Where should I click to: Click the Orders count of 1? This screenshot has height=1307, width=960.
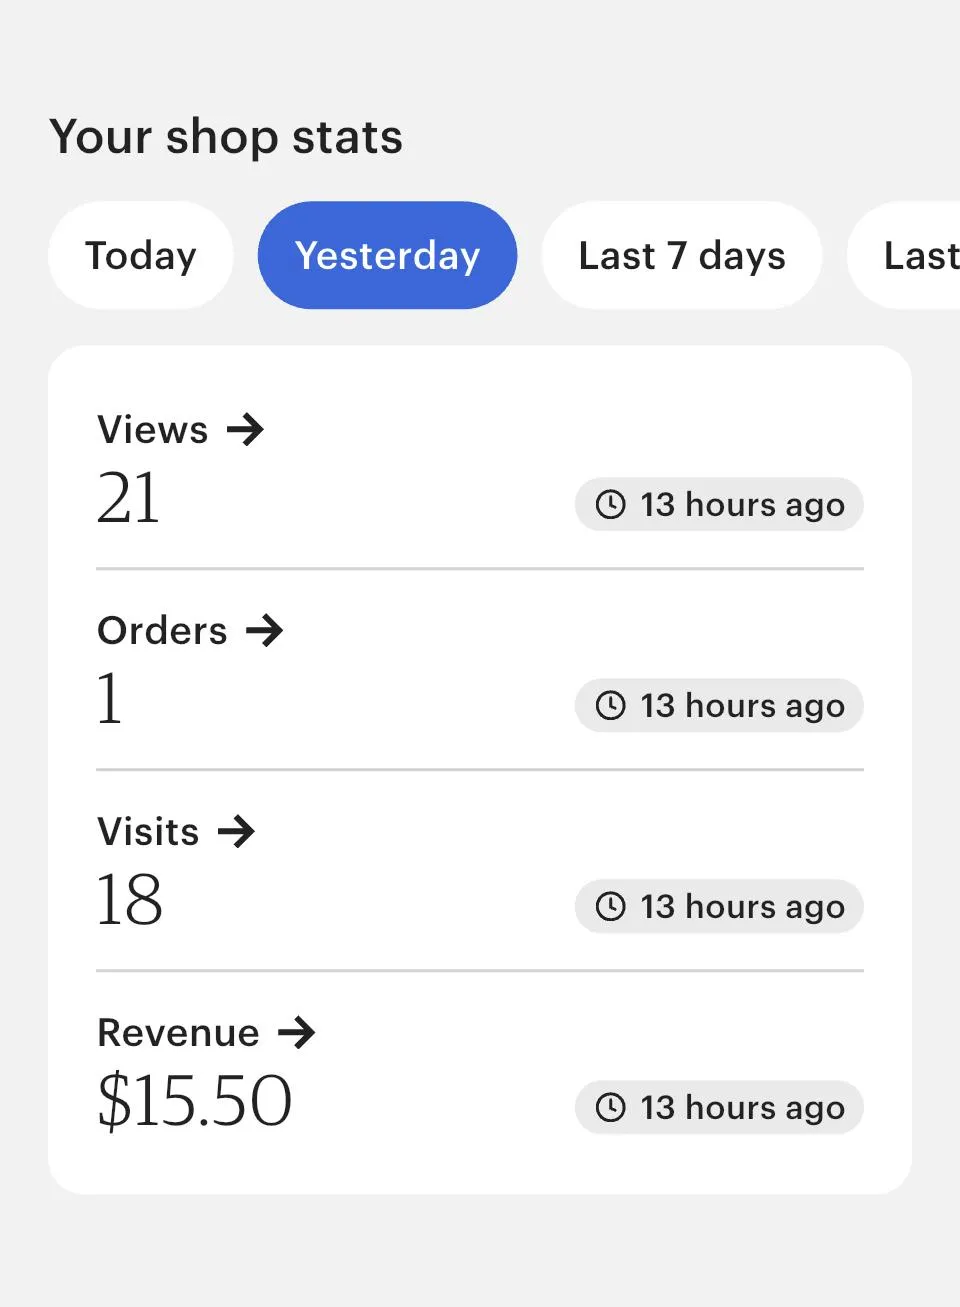click(110, 699)
